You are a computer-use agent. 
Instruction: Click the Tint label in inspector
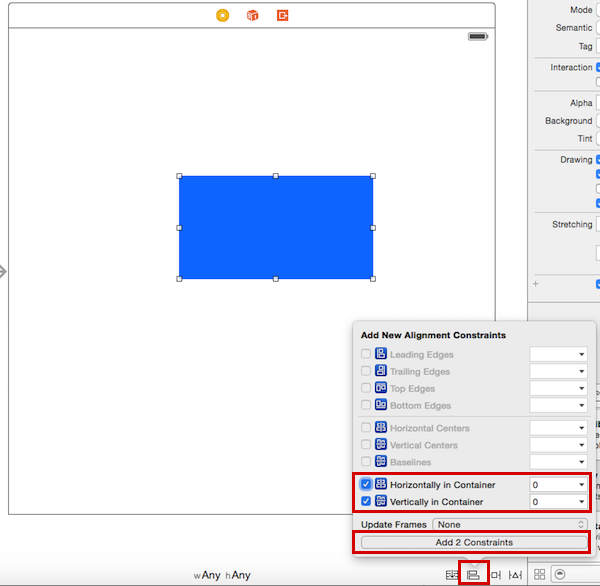[x=585, y=139]
